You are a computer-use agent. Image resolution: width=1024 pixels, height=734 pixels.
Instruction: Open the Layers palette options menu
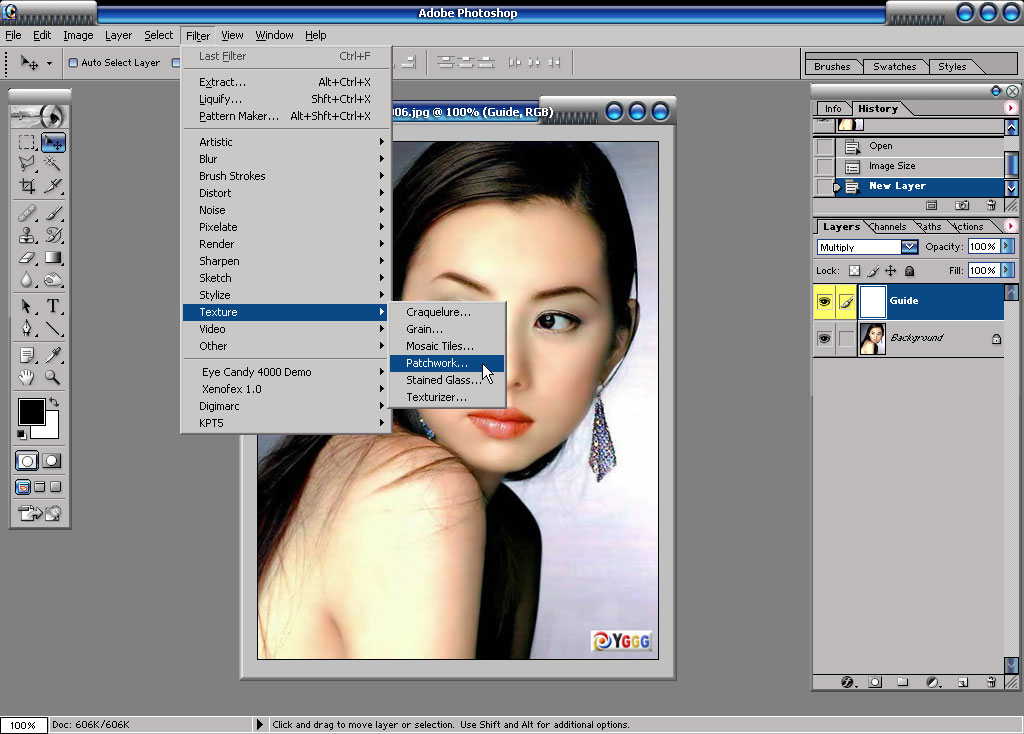tap(1011, 226)
